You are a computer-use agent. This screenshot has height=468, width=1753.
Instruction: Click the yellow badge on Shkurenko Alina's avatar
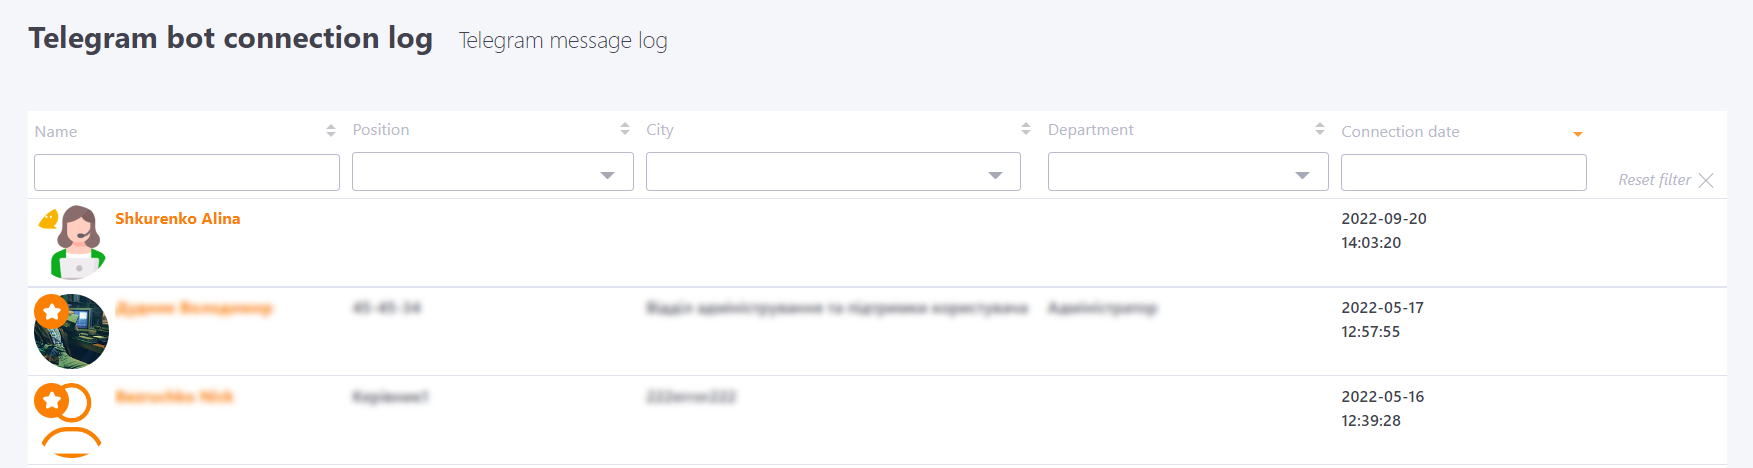pyautogui.click(x=48, y=220)
